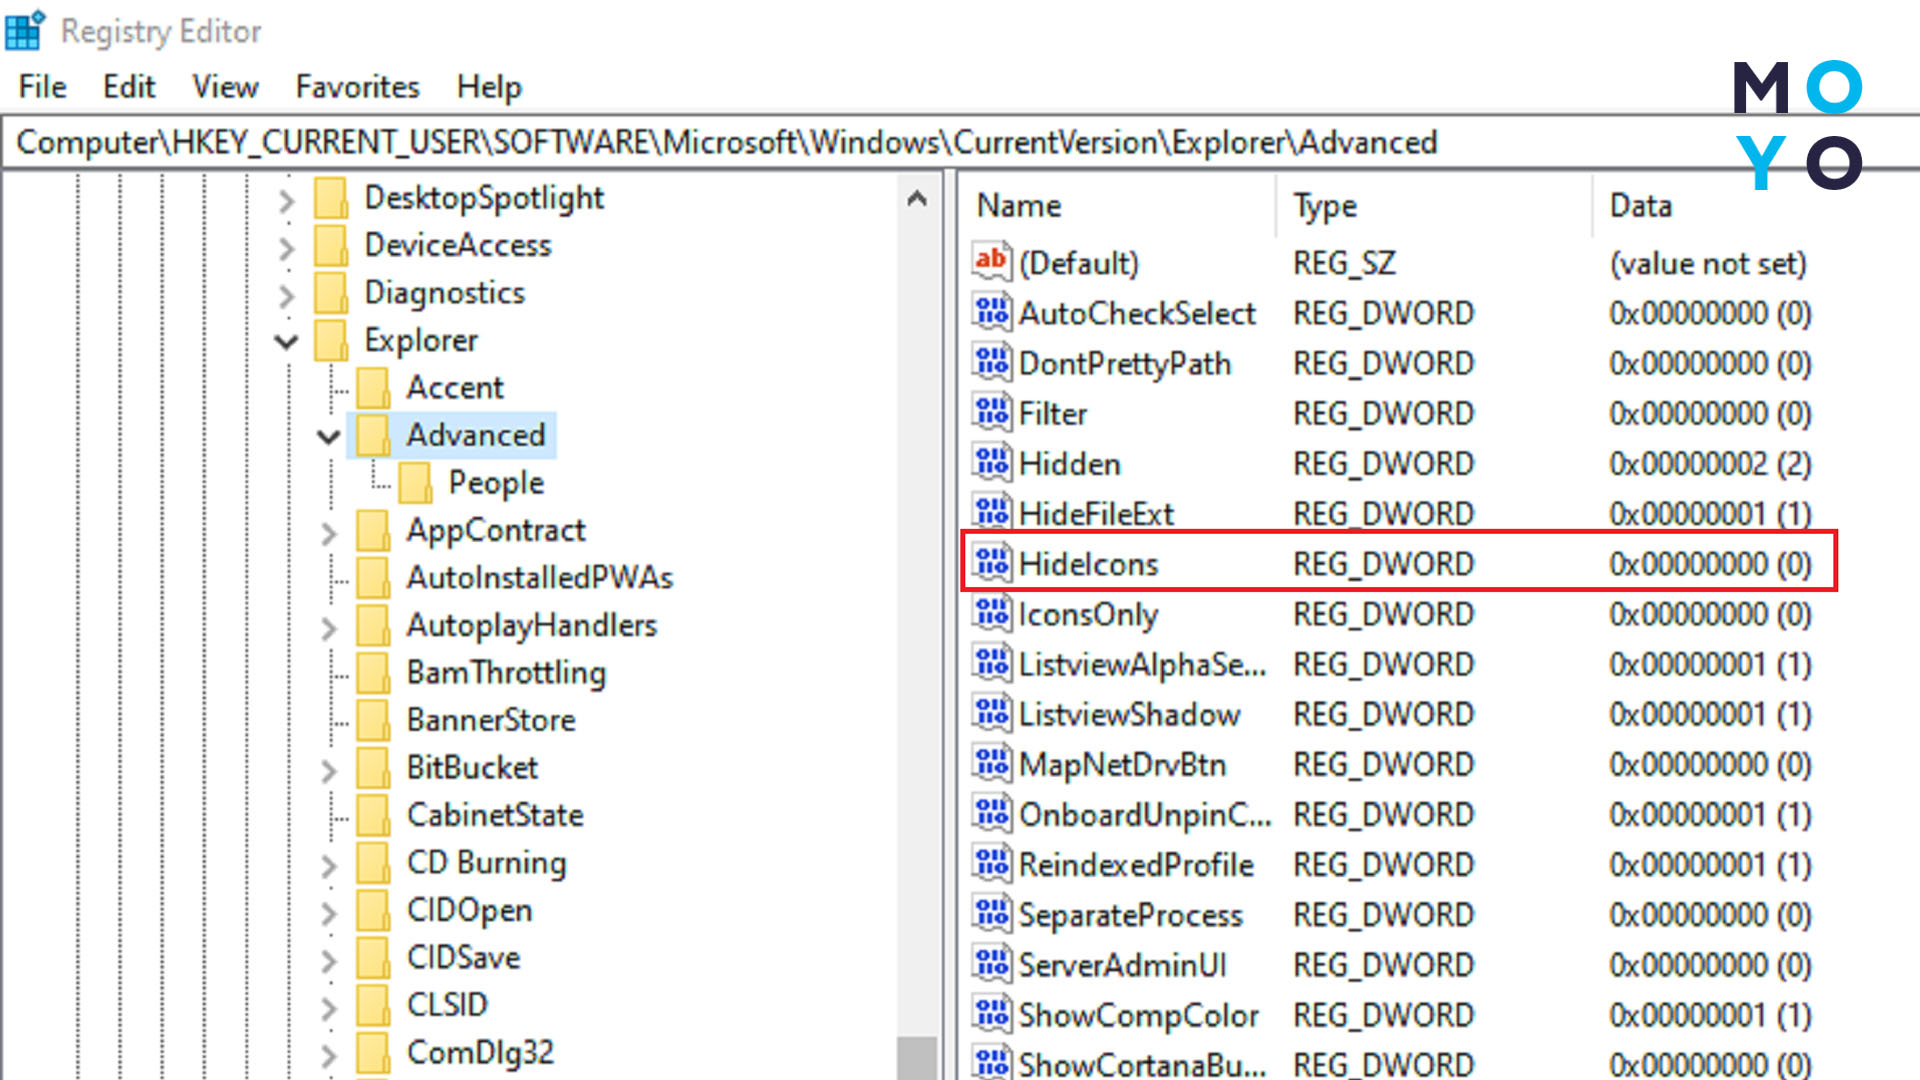
Task: Click the Registry Editor title bar icon
Action: 25,30
